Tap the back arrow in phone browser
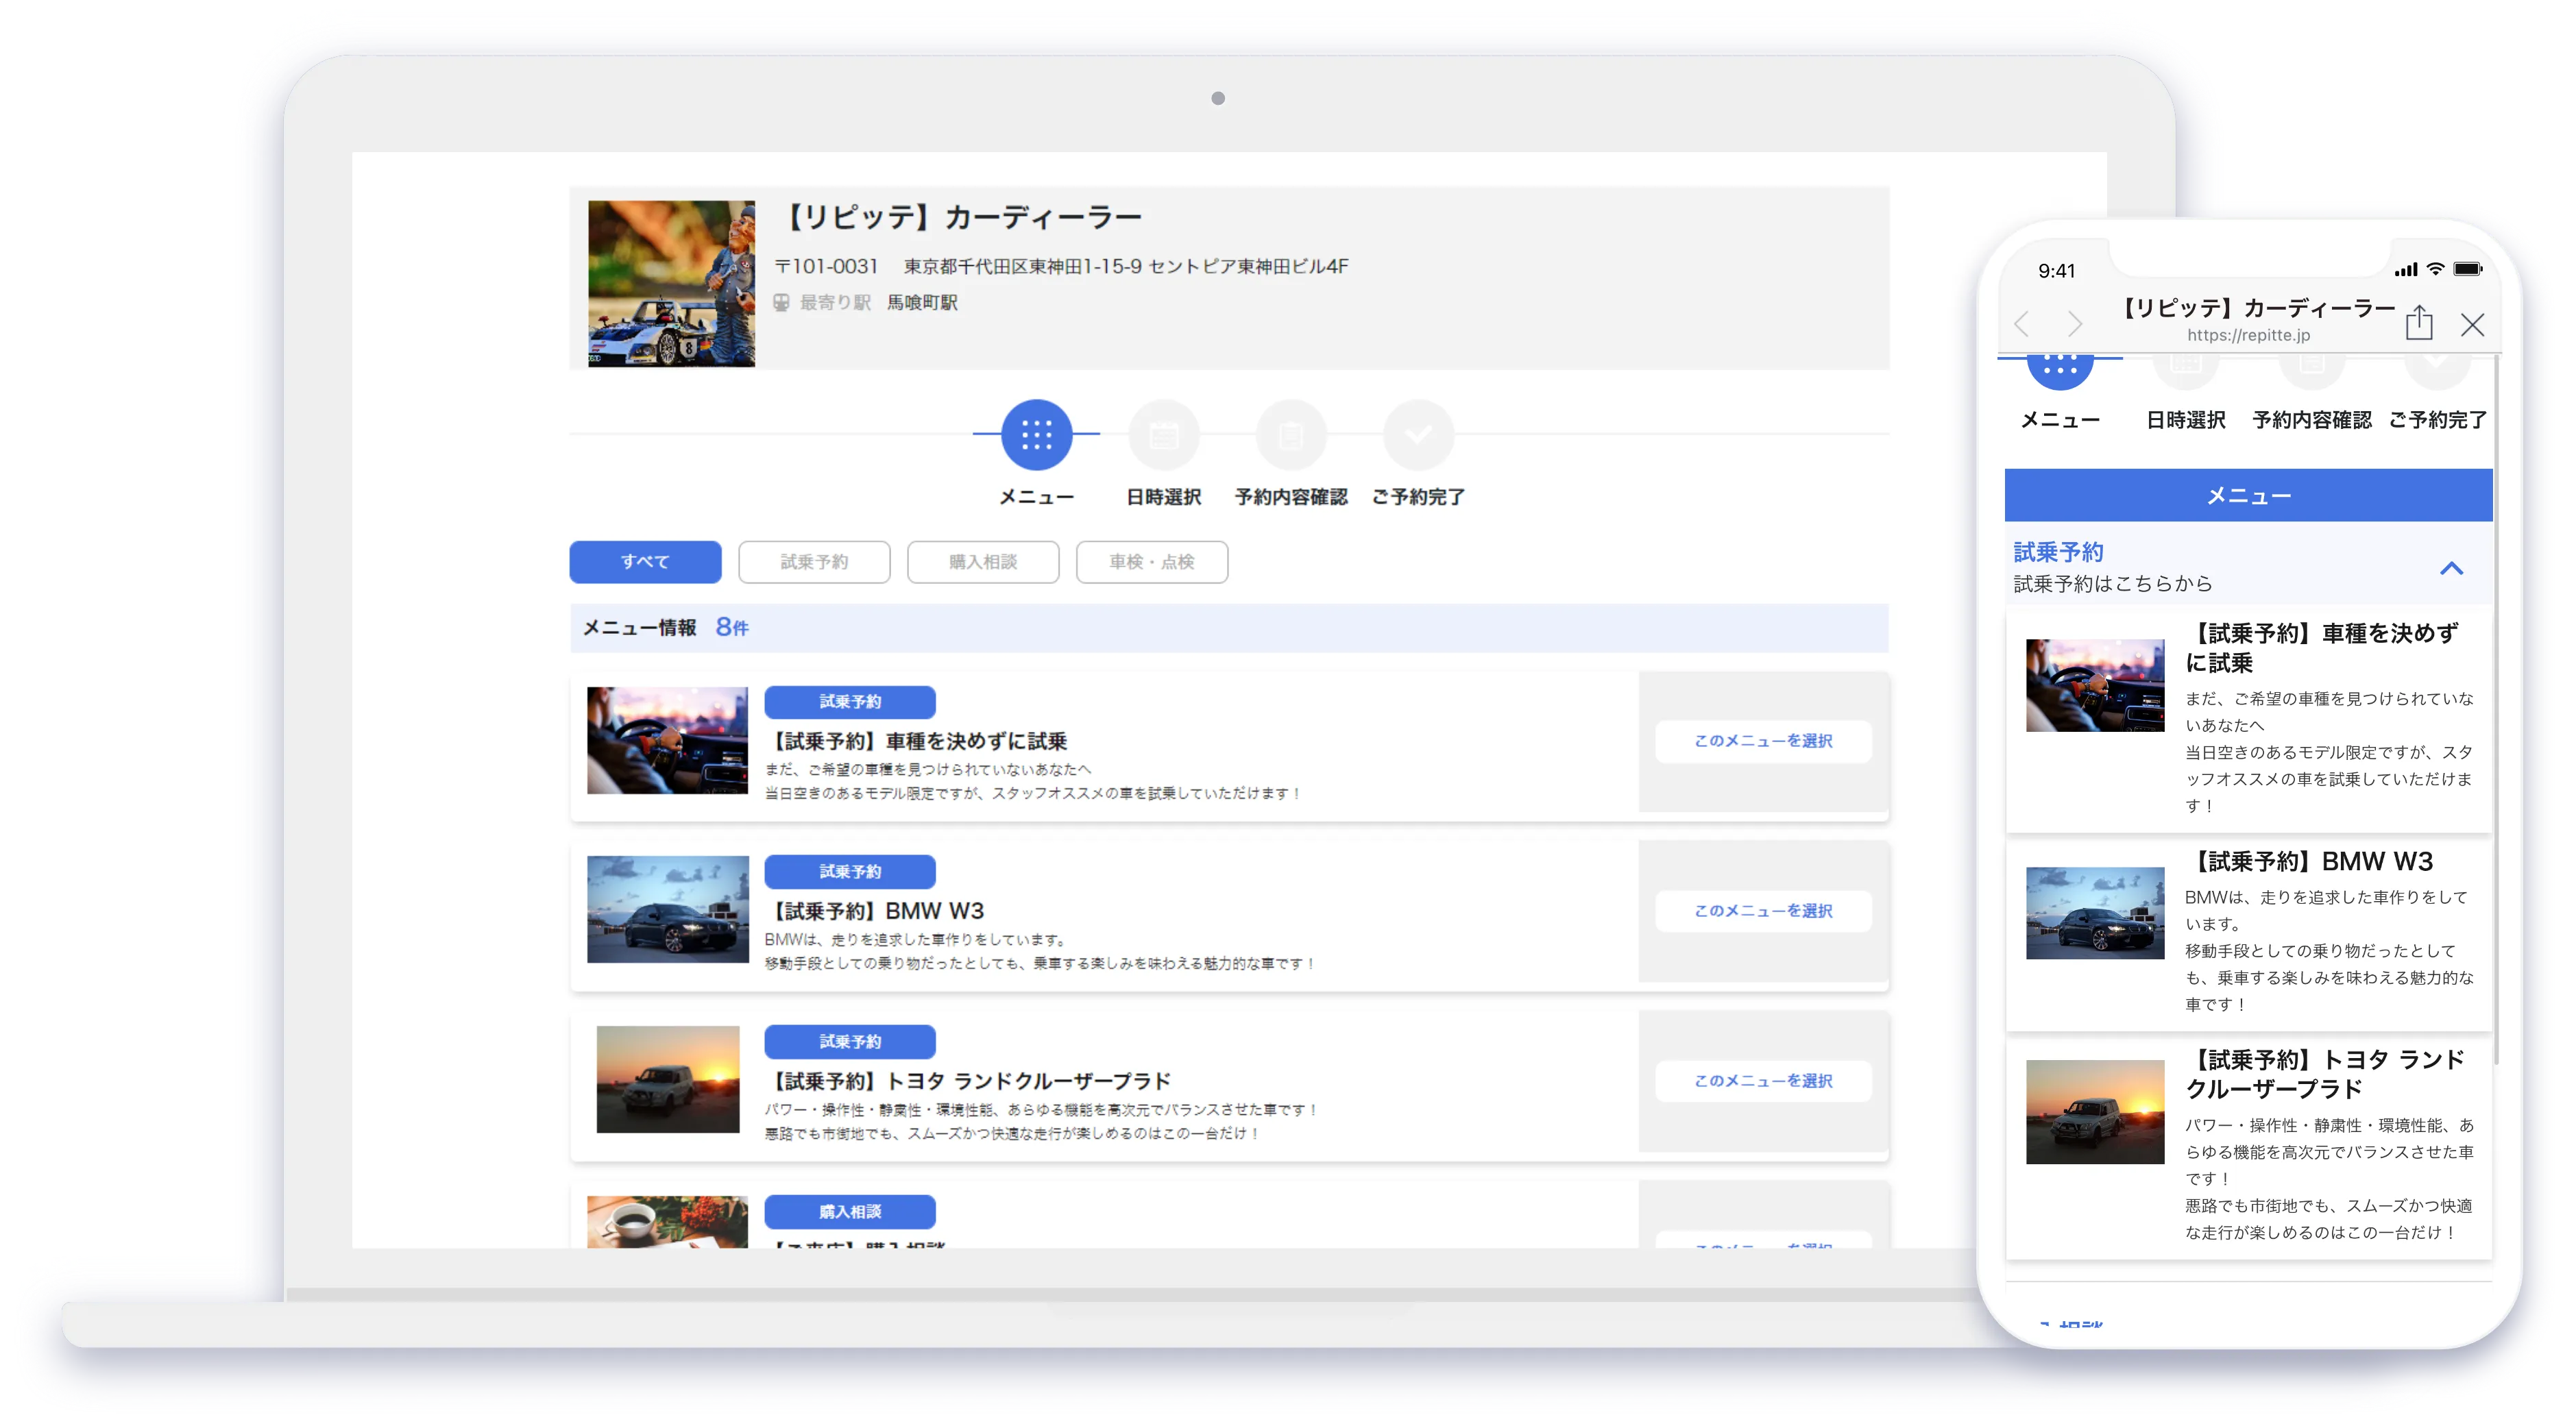The height and width of the screenshot is (1426, 2576). (2022, 324)
